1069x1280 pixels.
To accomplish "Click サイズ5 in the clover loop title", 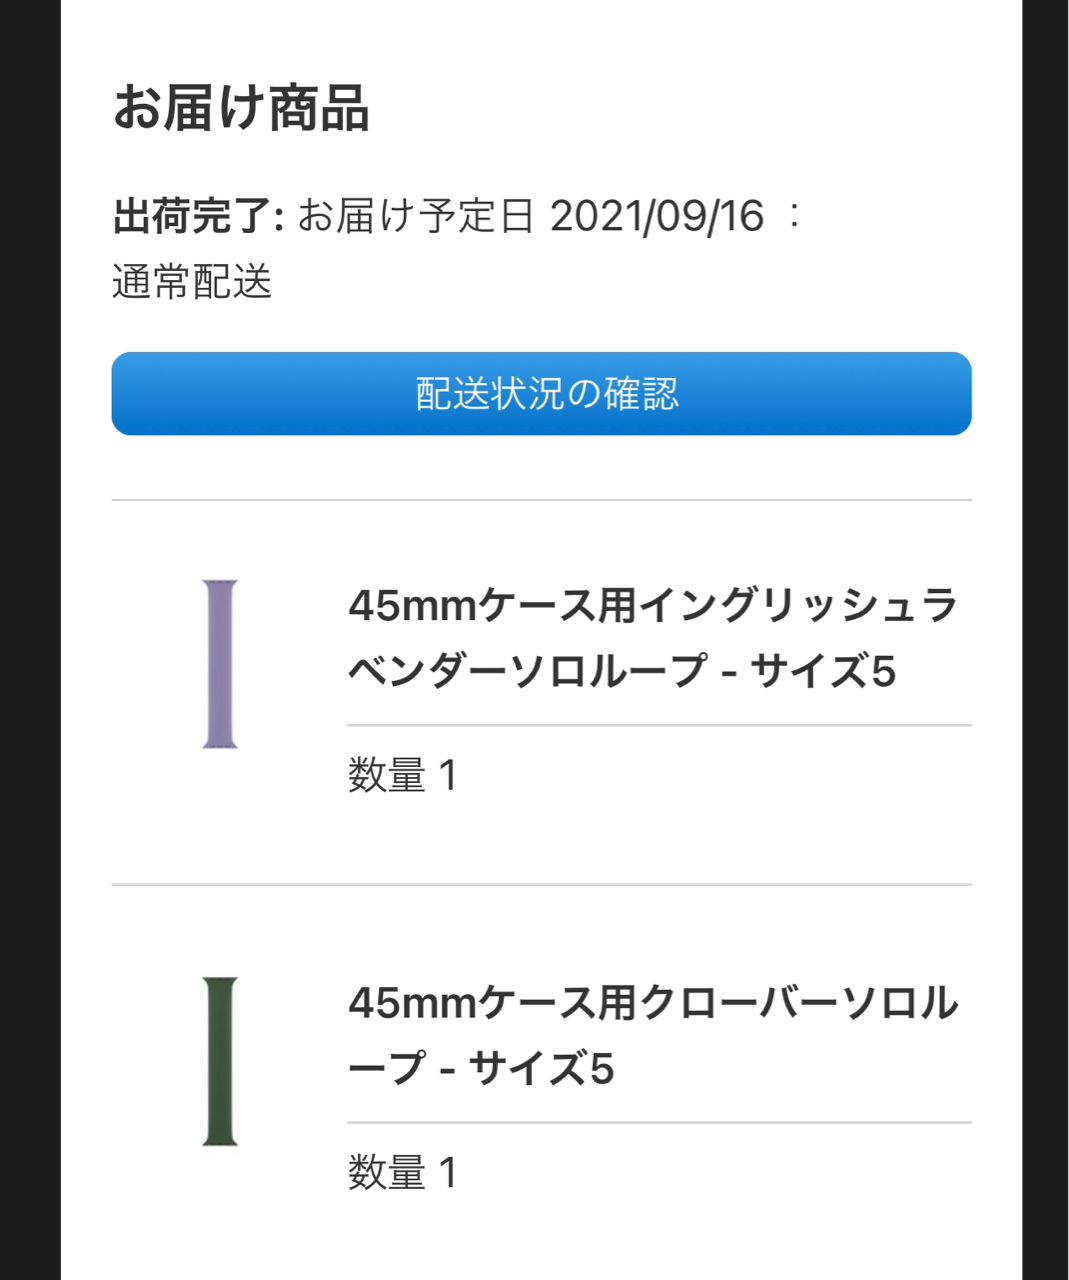I will click(541, 1068).
